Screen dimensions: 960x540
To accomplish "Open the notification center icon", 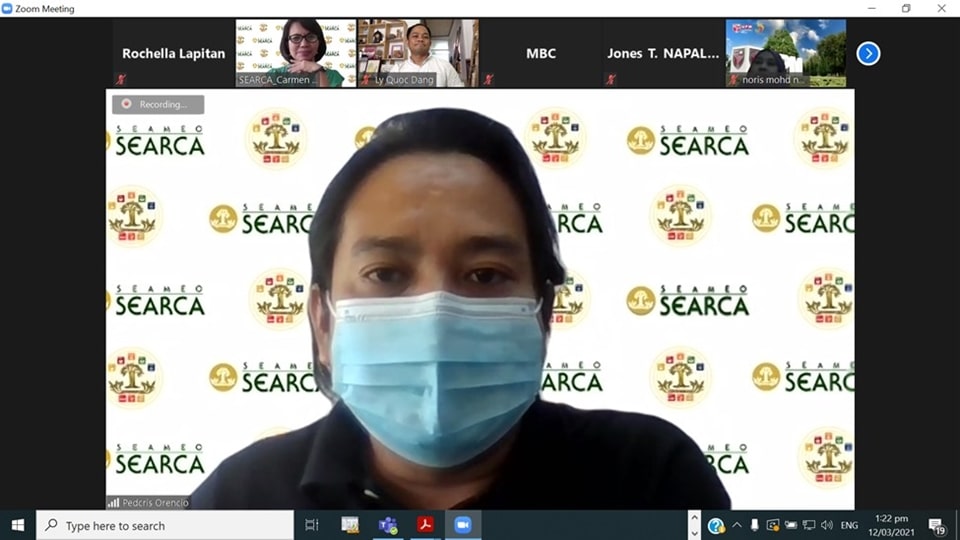I will coord(937,525).
